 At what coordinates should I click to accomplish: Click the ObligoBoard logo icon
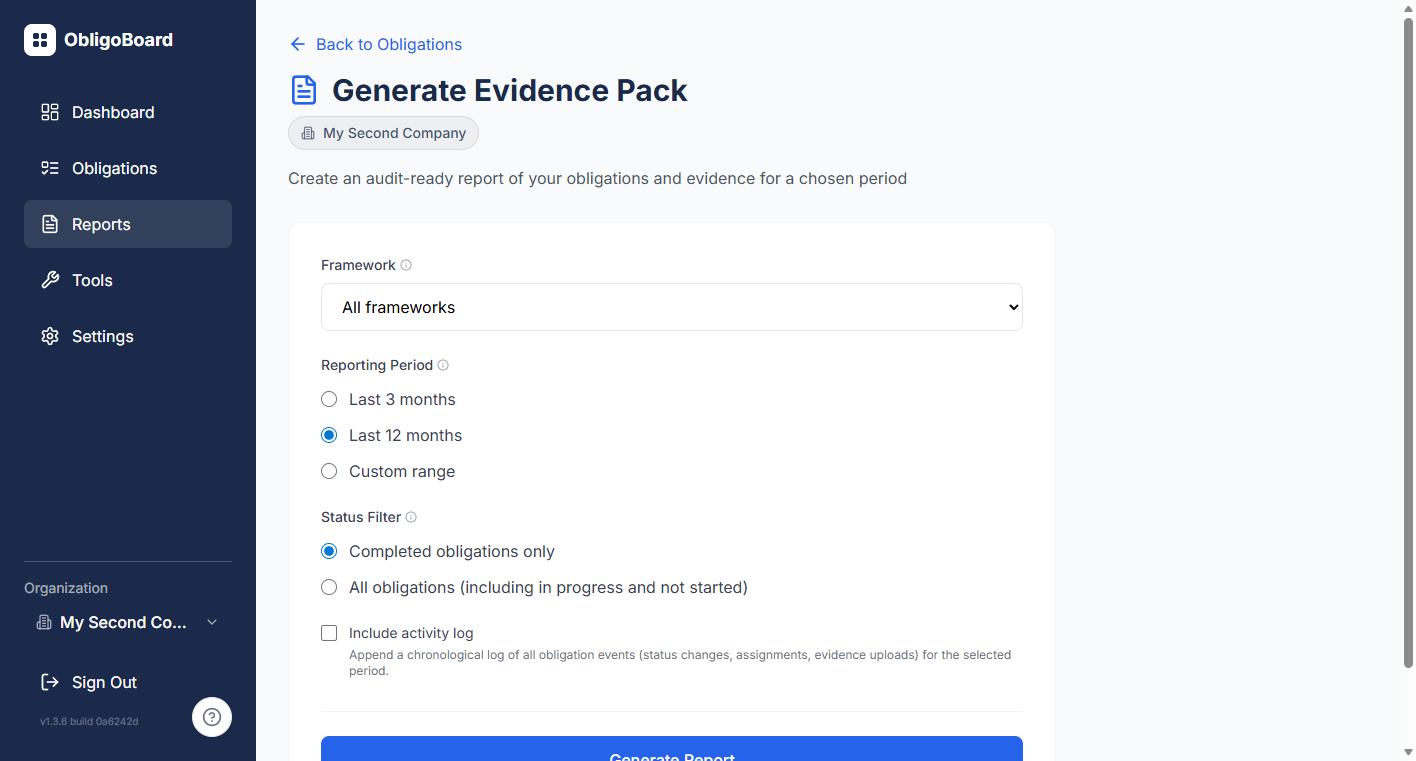click(40, 40)
